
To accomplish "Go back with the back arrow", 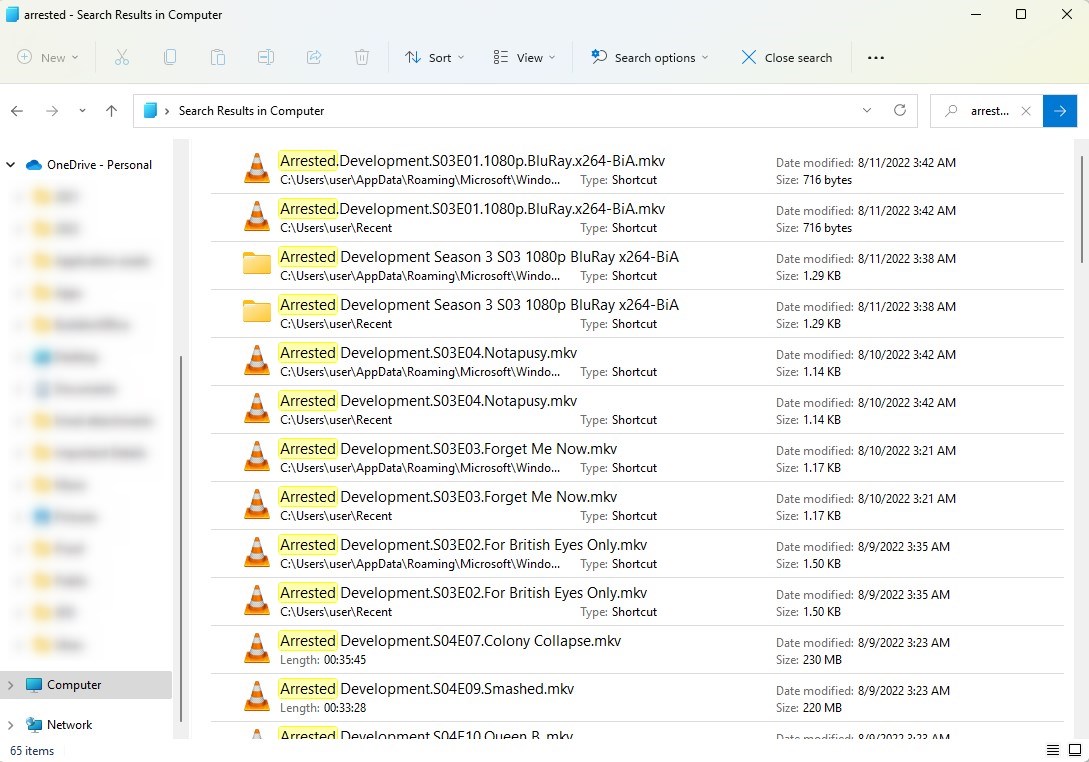I will pos(16,110).
